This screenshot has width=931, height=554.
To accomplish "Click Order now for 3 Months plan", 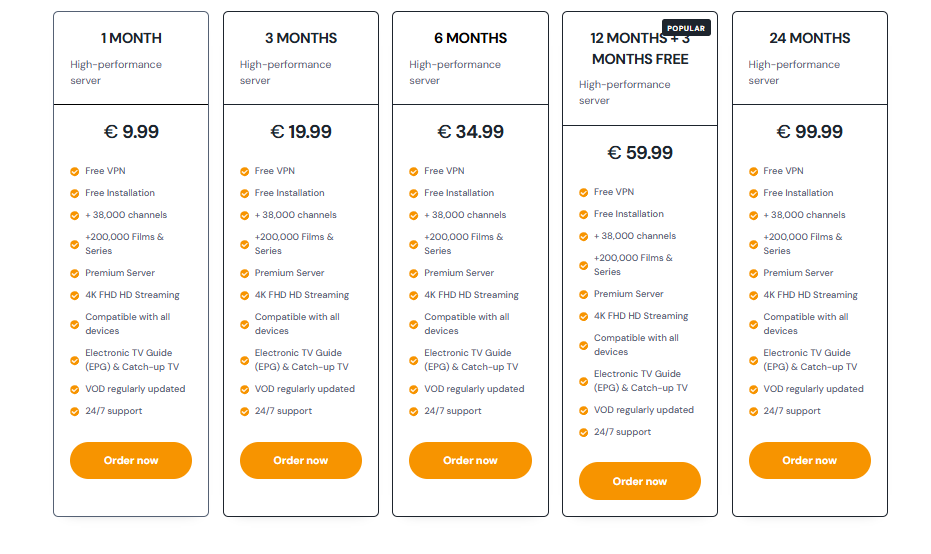I will click(x=300, y=460).
